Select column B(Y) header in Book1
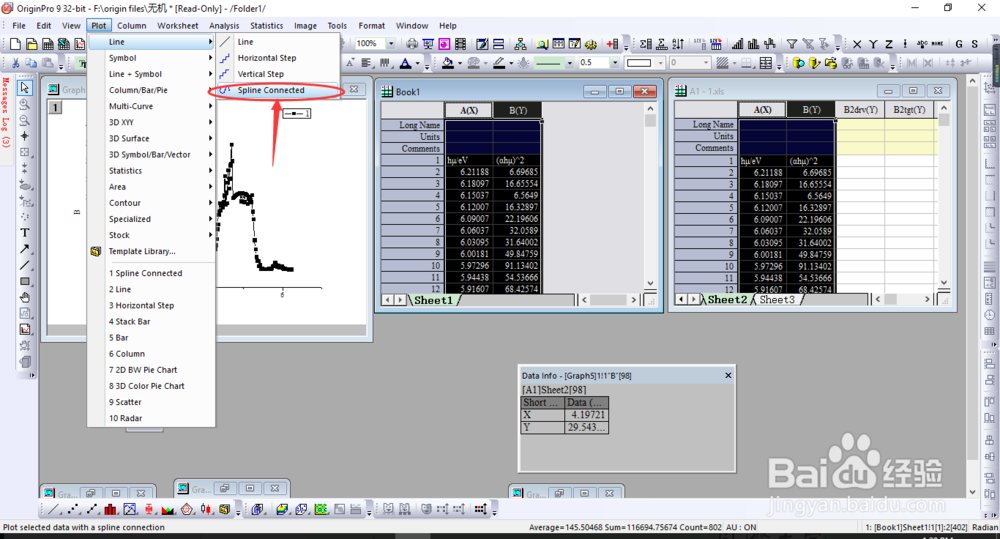Viewport: 1000px width, 539px height. [x=517, y=110]
